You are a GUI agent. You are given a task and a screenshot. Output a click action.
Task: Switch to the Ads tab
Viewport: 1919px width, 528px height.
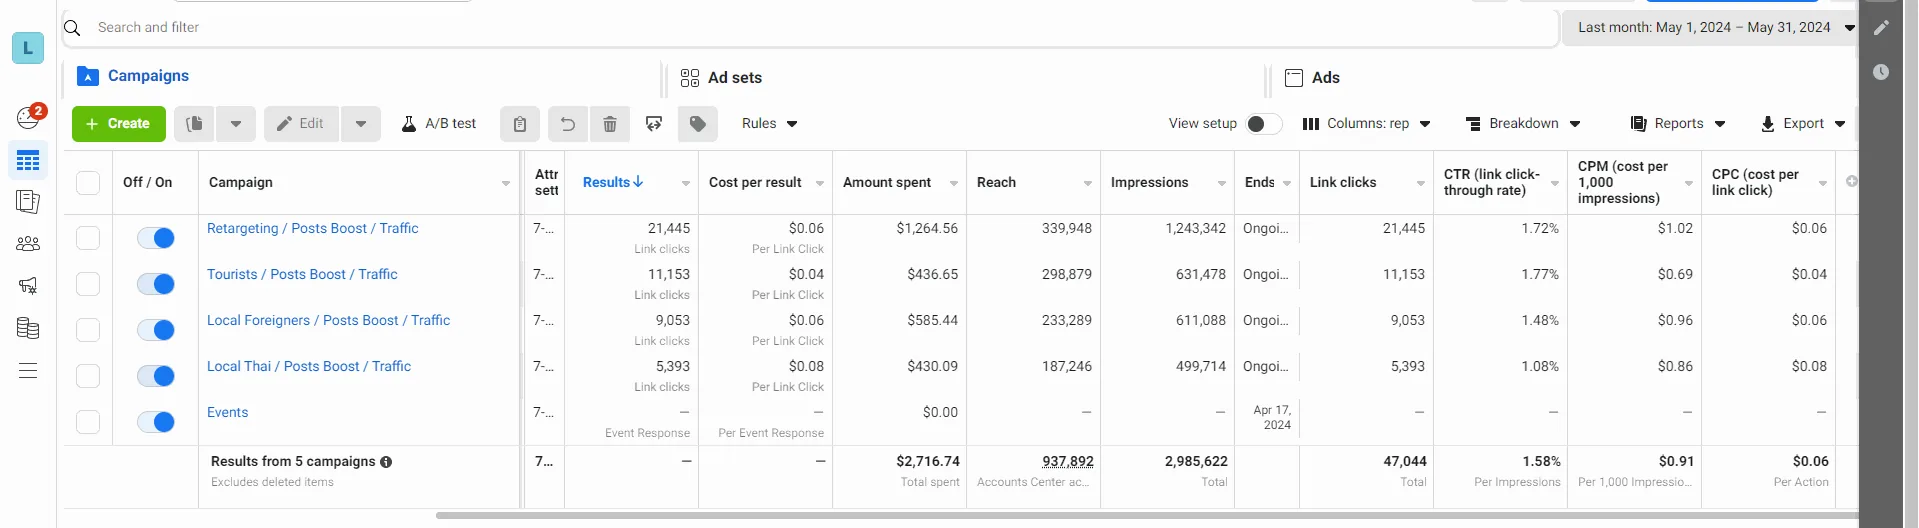point(1312,78)
